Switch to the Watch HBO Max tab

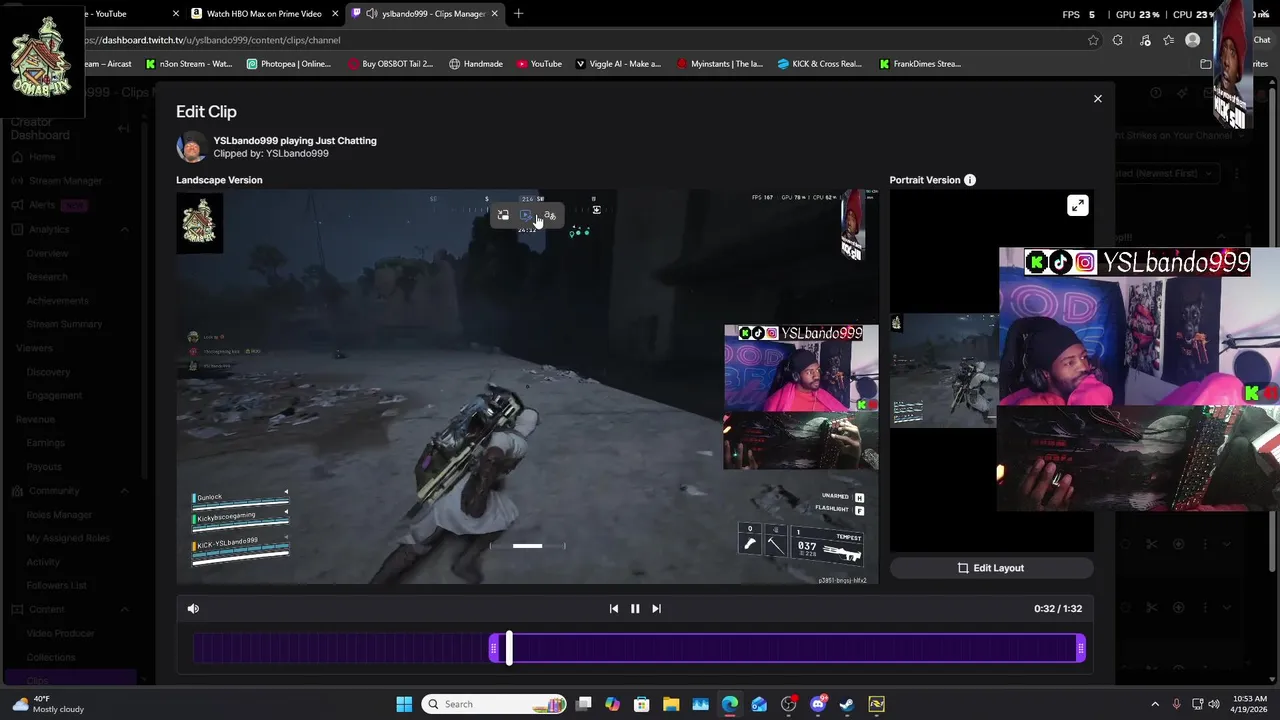click(x=264, y=14)
